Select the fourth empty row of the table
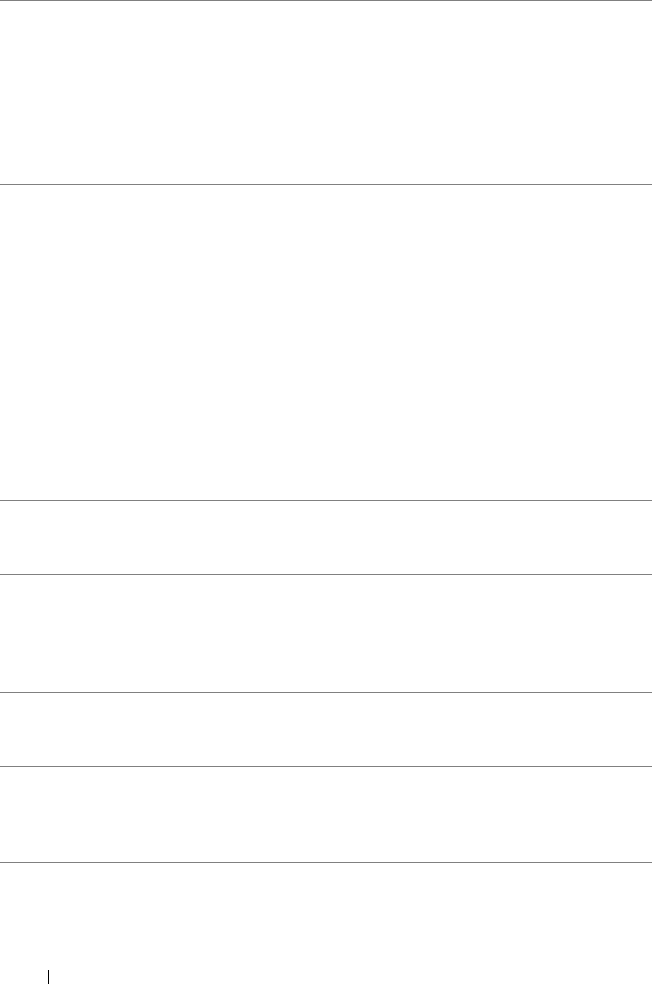This screenshot has height=984, width=652. [326, 633]
